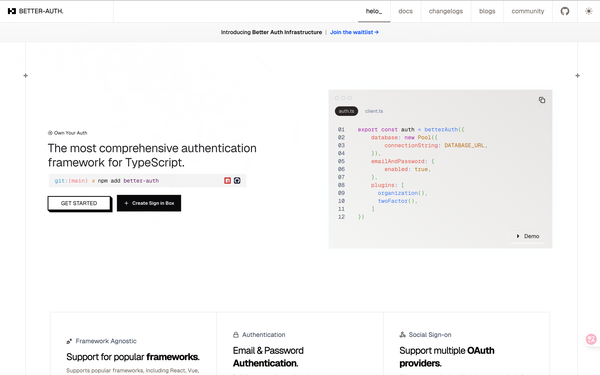Click code line 01 export const auth
This screenshot has height=375, width=600.
click(x=411, y=130)
